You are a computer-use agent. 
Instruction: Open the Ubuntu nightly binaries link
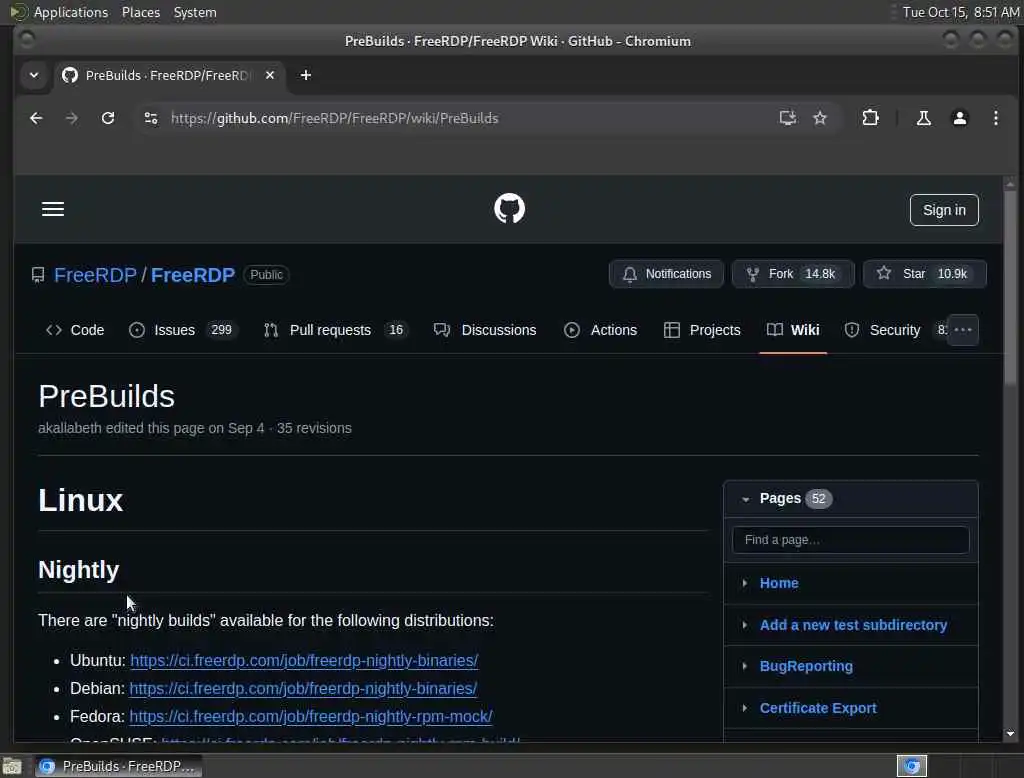tap(304, 660)
